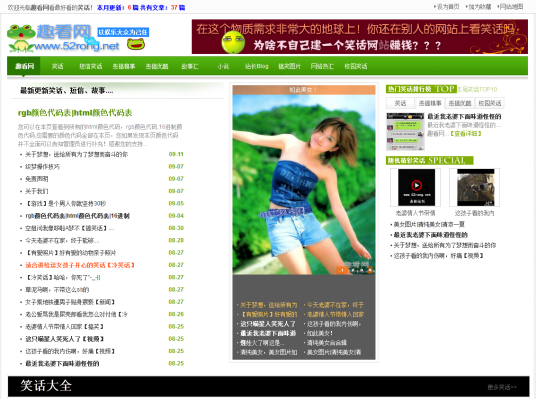This screenshot has width=536, height=399.
Task: Open the 老婆情人节带情 caption under the first thumbnail
Action: point(415,213)
